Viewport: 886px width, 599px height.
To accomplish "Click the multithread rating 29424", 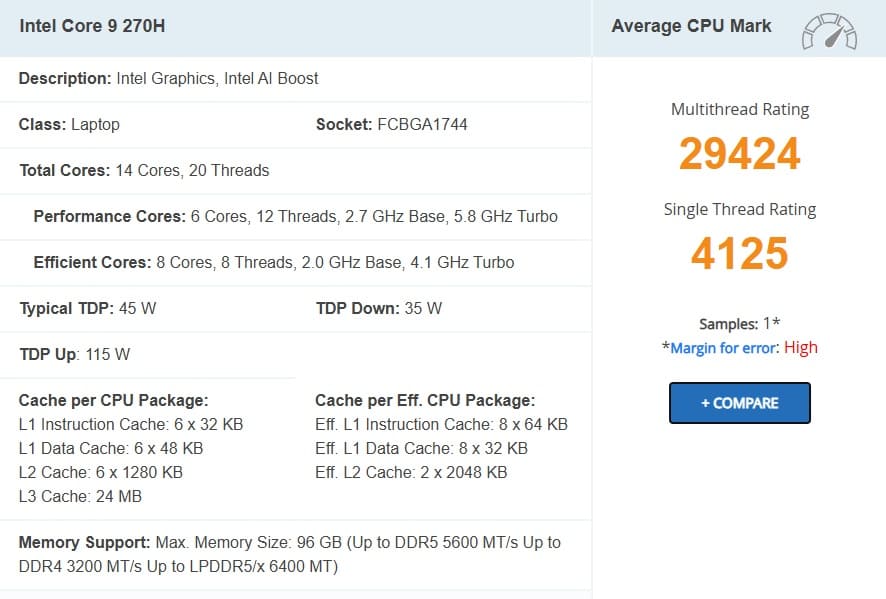I will point(740,153).
